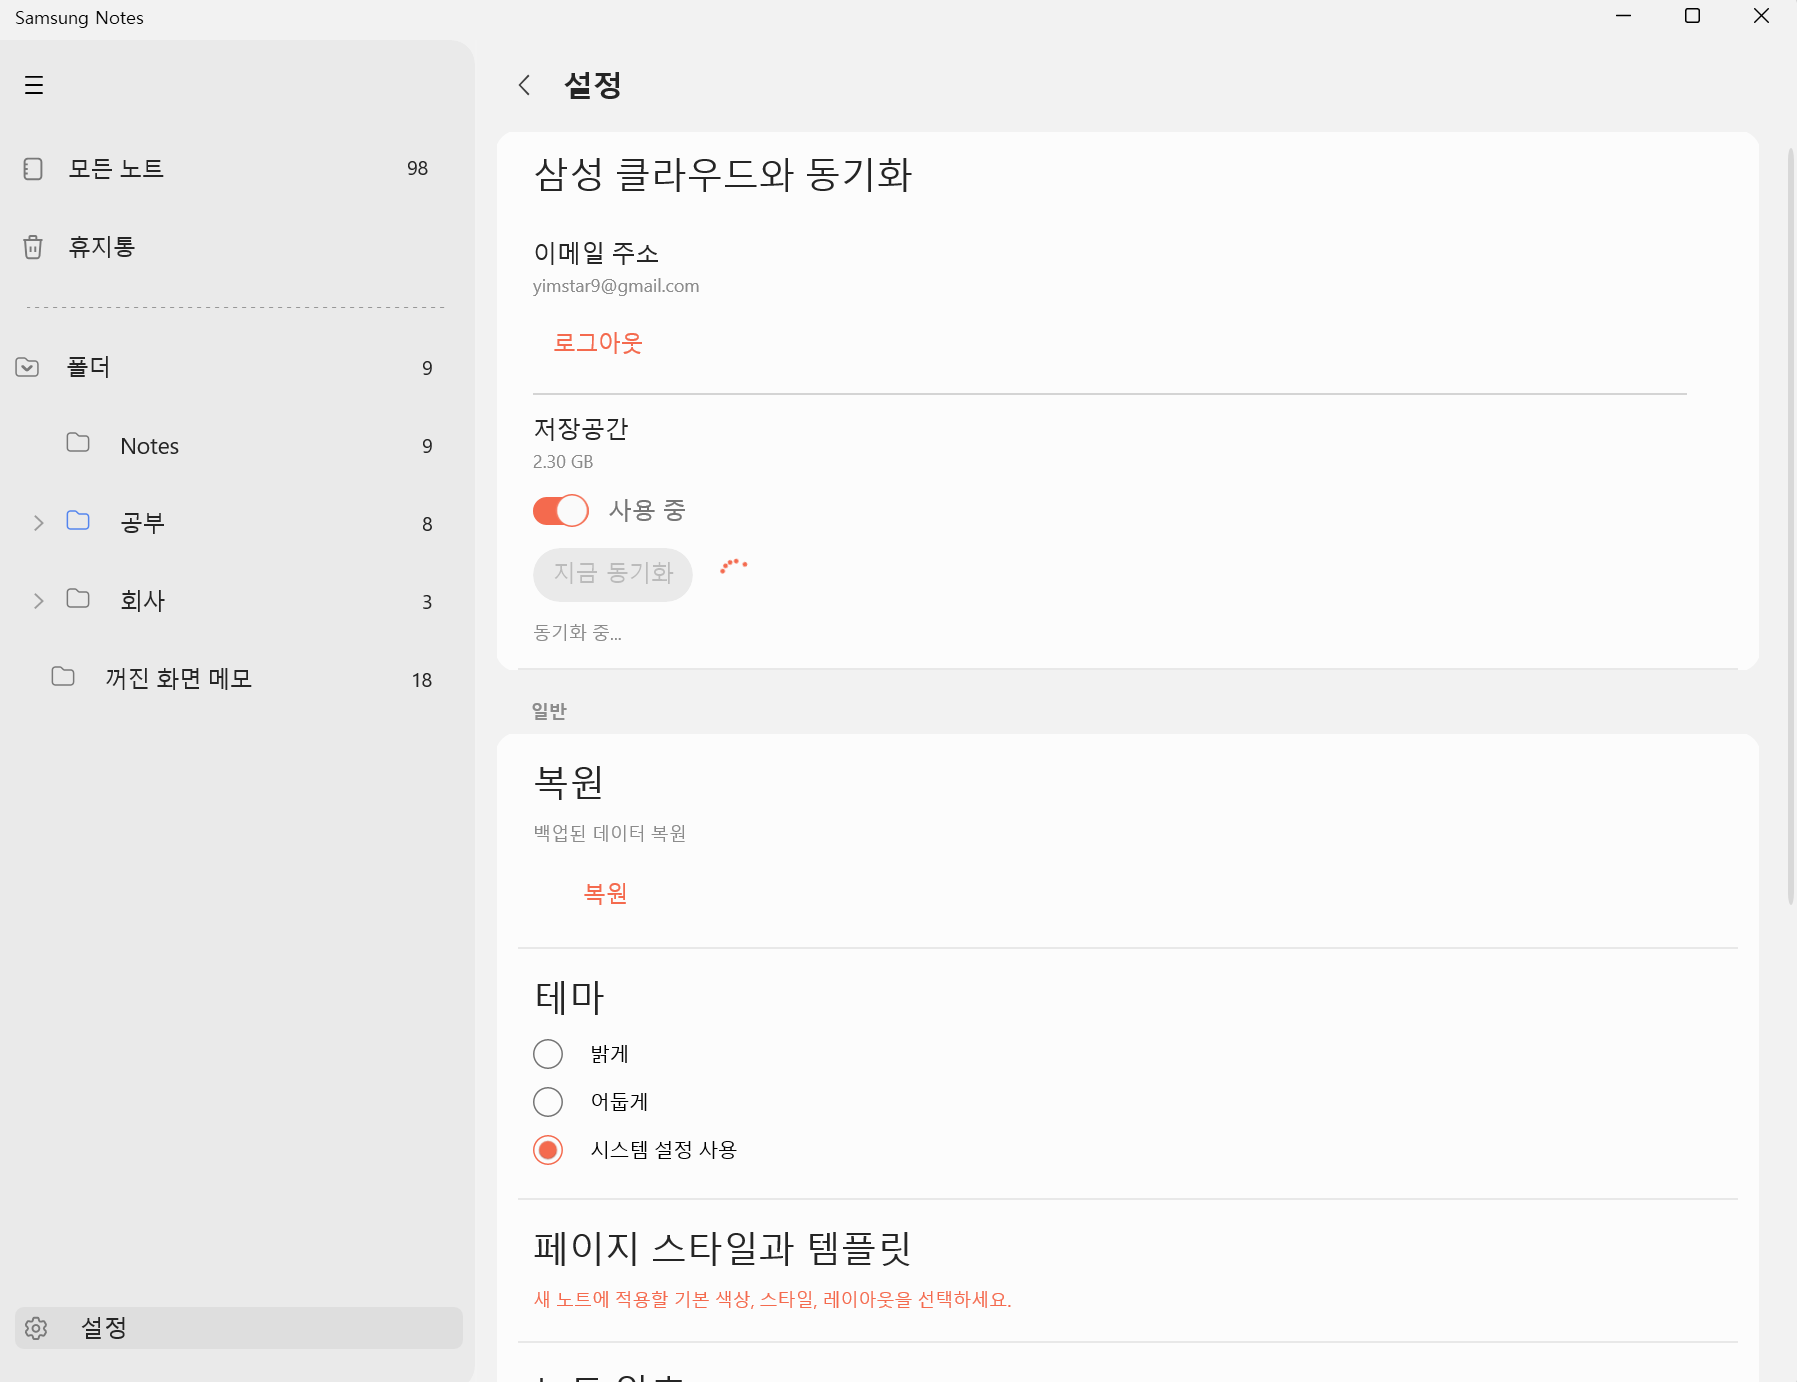The image size is (1797, 1382).
Task: Click the 페이지 스타일과 템플릿 heading
Action: (722, 1247)
